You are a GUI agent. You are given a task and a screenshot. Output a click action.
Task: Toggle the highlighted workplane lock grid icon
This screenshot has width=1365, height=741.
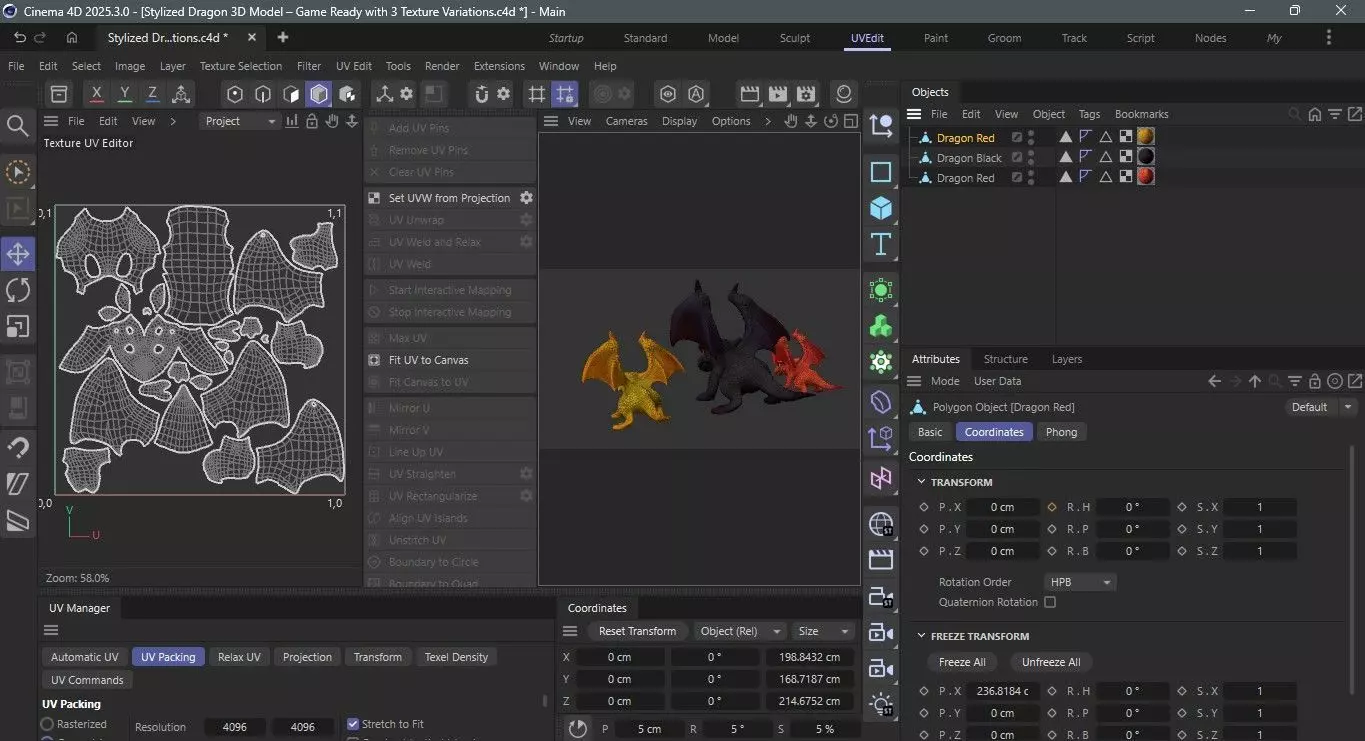pos(565,94)
